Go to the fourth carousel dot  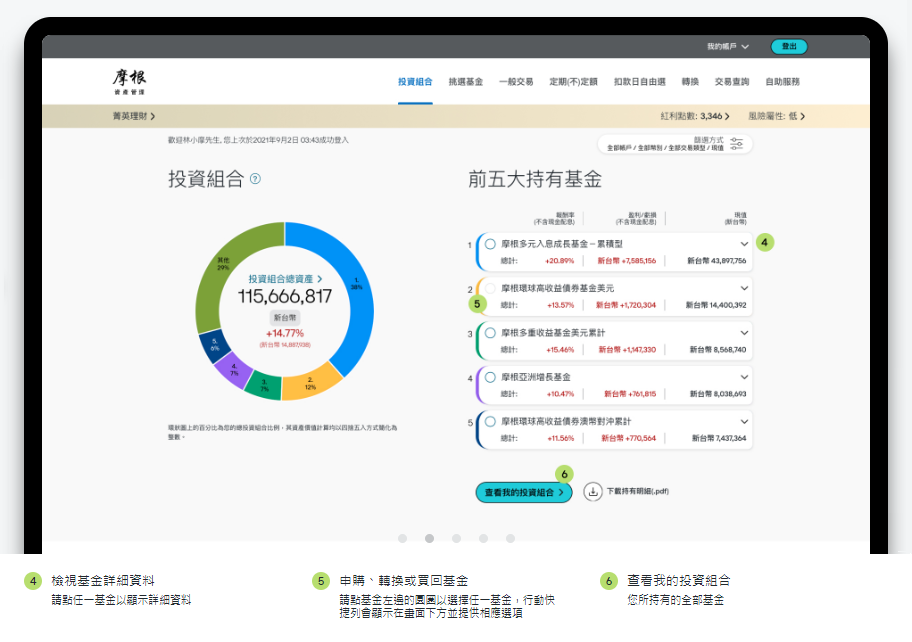483,538
